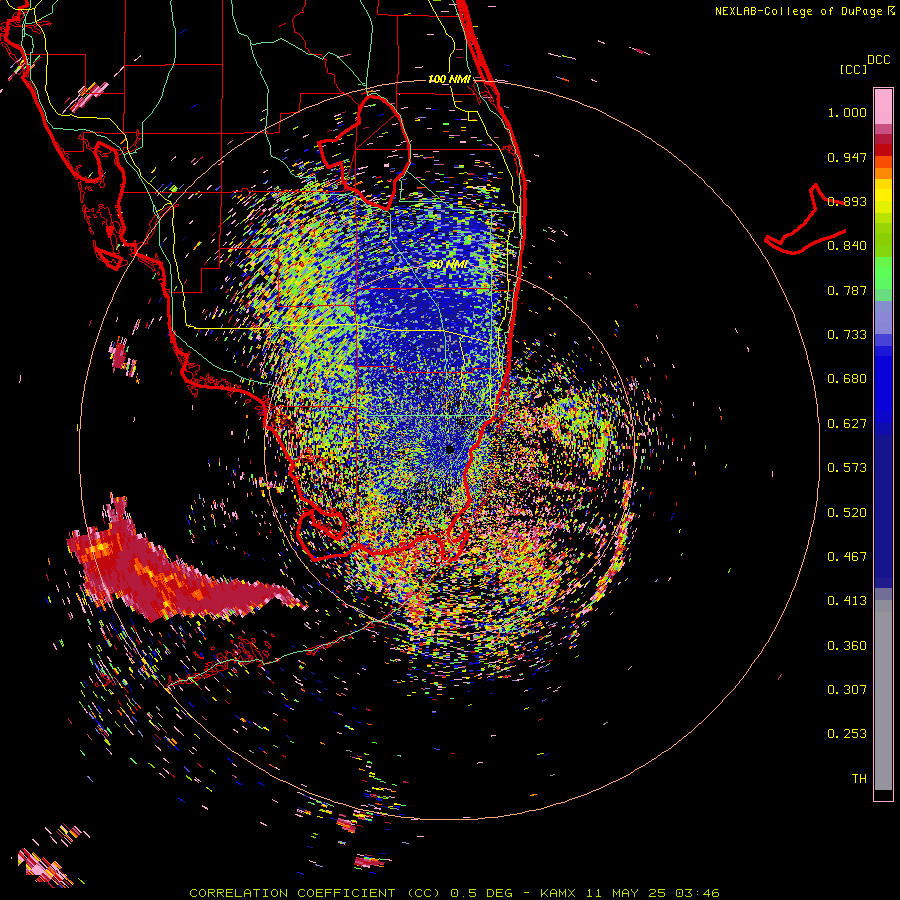The height and width of the screenshot is (900, 900).
Task: Select the 0.467 scale value
Action: (847, 557)
